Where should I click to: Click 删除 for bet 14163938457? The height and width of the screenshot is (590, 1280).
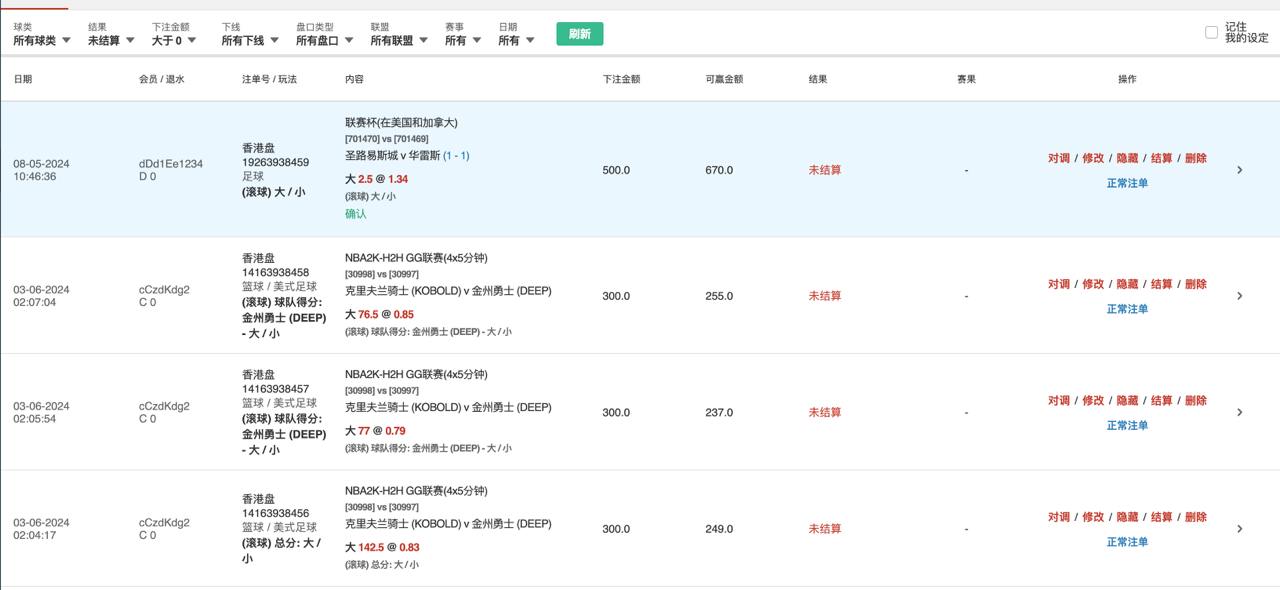point(1196,401)
